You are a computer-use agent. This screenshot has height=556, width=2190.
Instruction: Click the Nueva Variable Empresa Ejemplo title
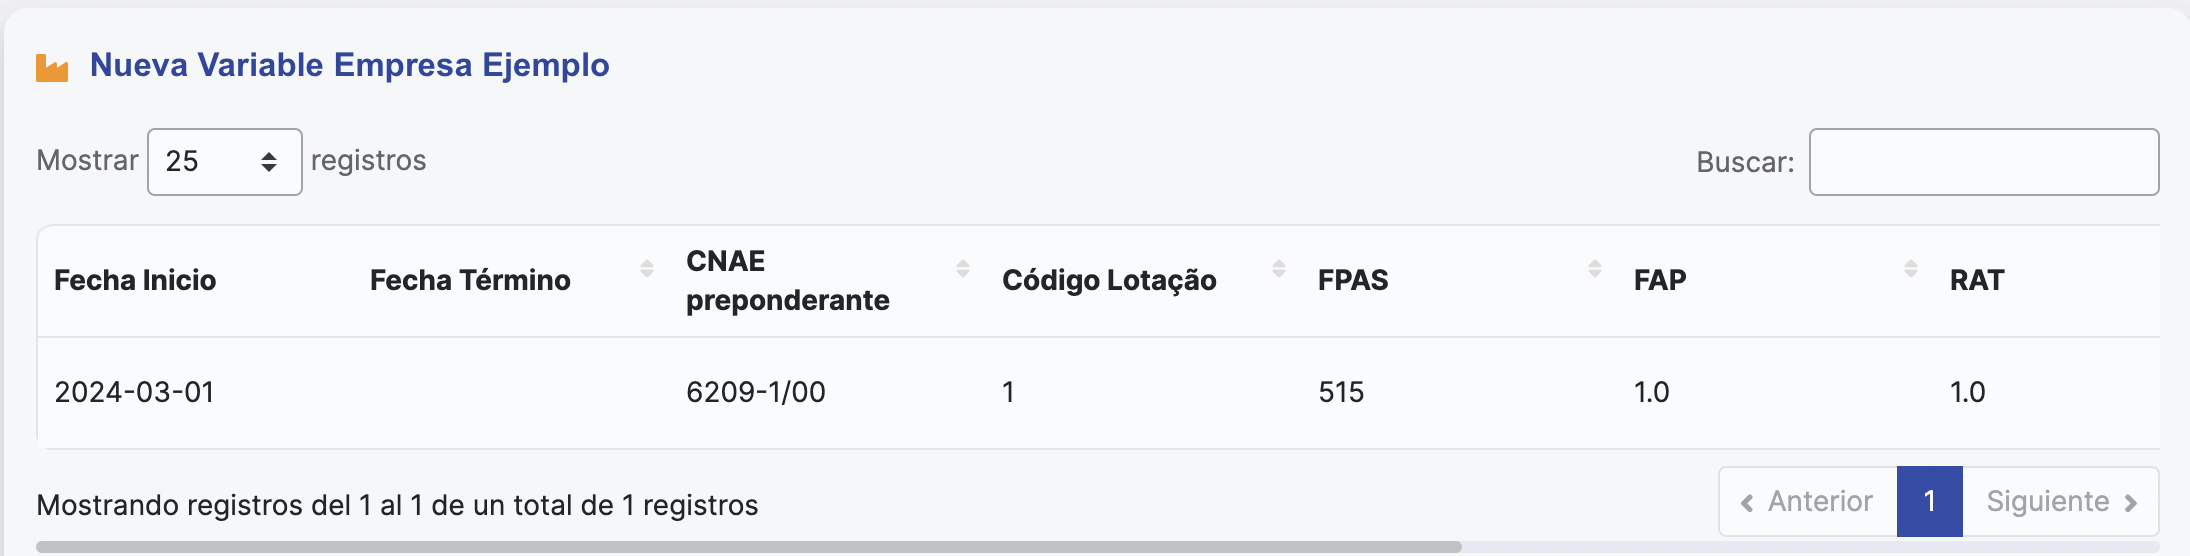tap(350, 65)
